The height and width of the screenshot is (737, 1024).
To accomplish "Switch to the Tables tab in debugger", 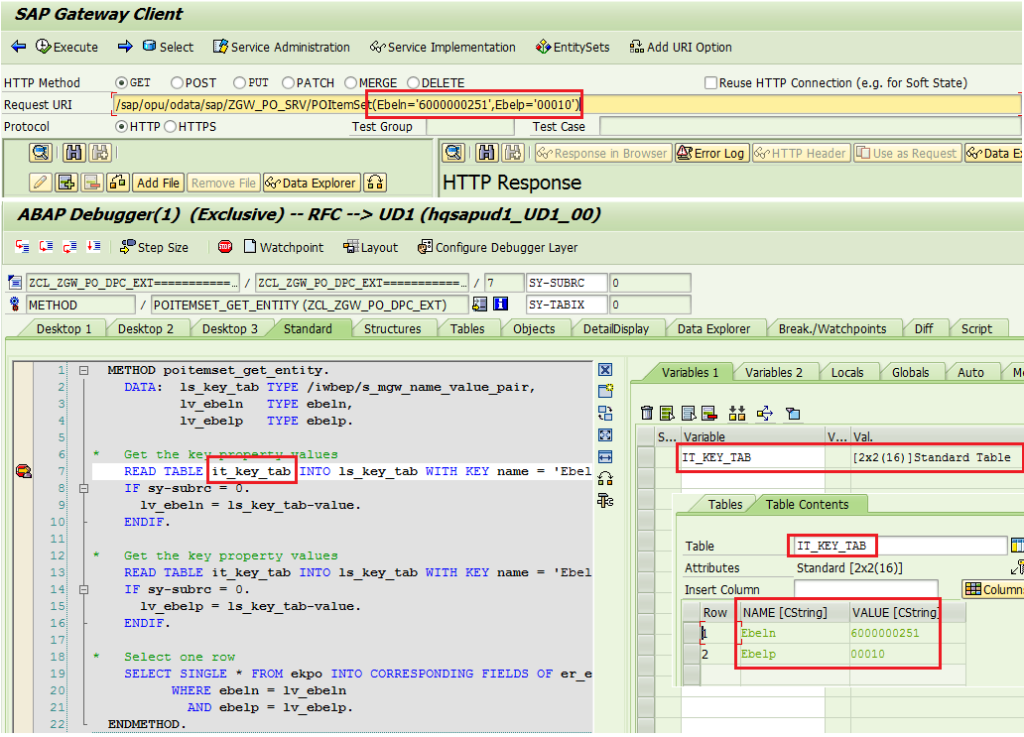I will point(467,329).
